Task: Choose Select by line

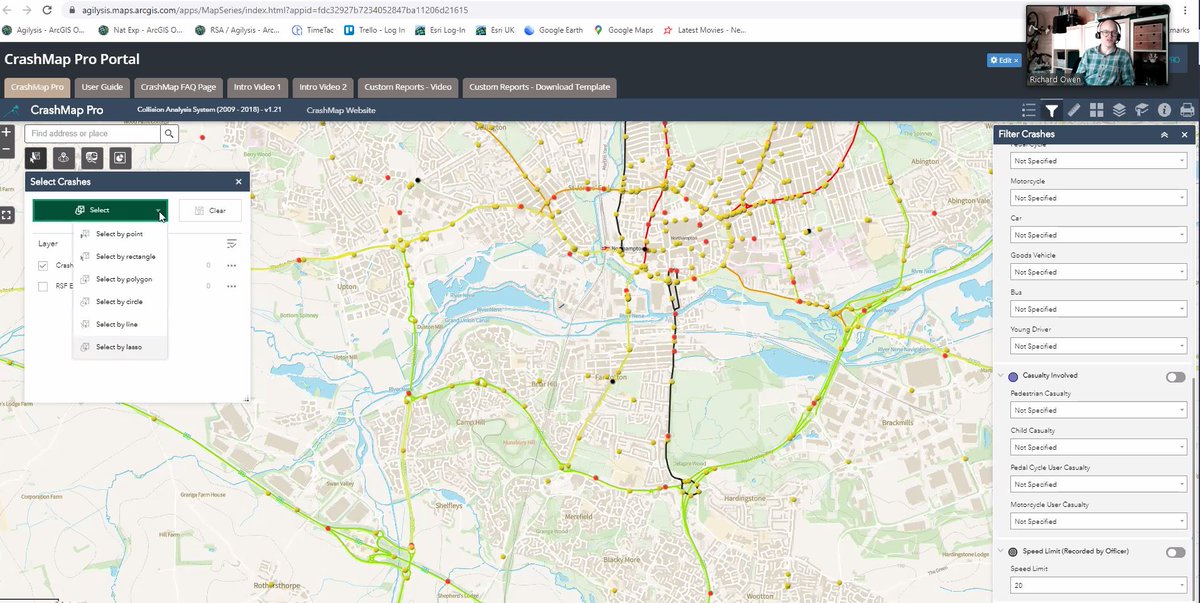Action: pyautogui.click(x=120, y=324)
